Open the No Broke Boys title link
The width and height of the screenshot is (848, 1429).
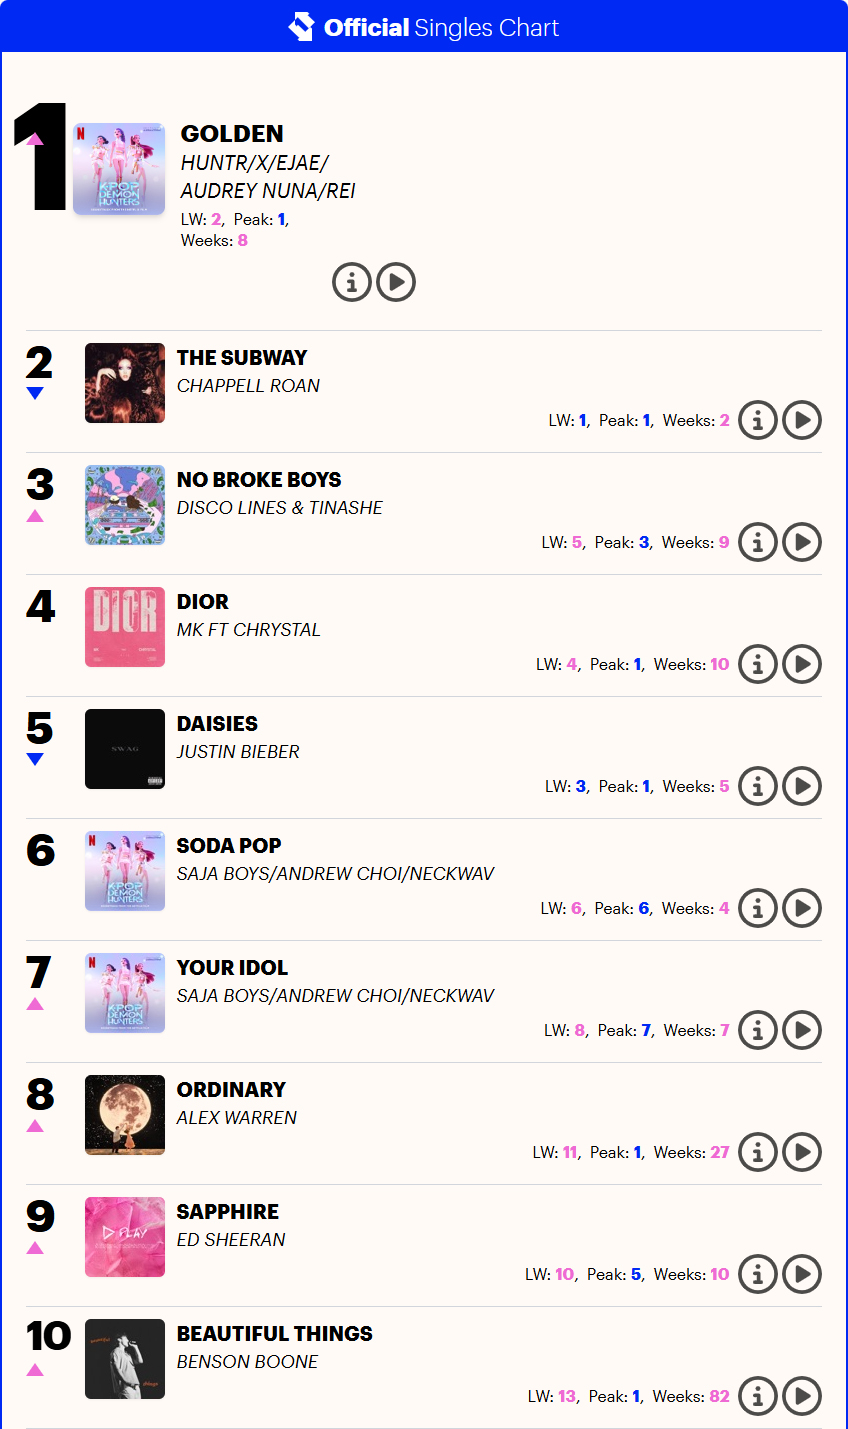tap(259, 480)
